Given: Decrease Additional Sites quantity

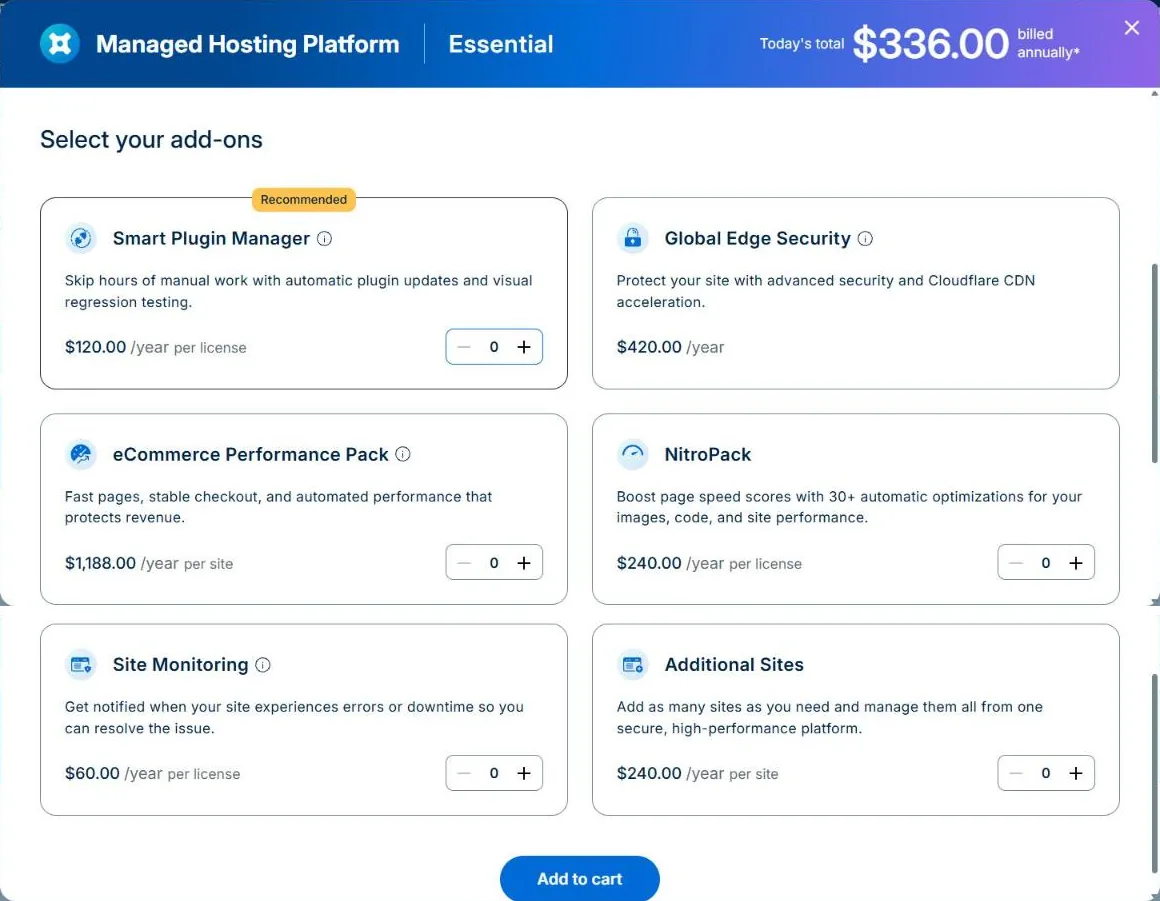Looking at the screenshot, I should (1016, 773).
